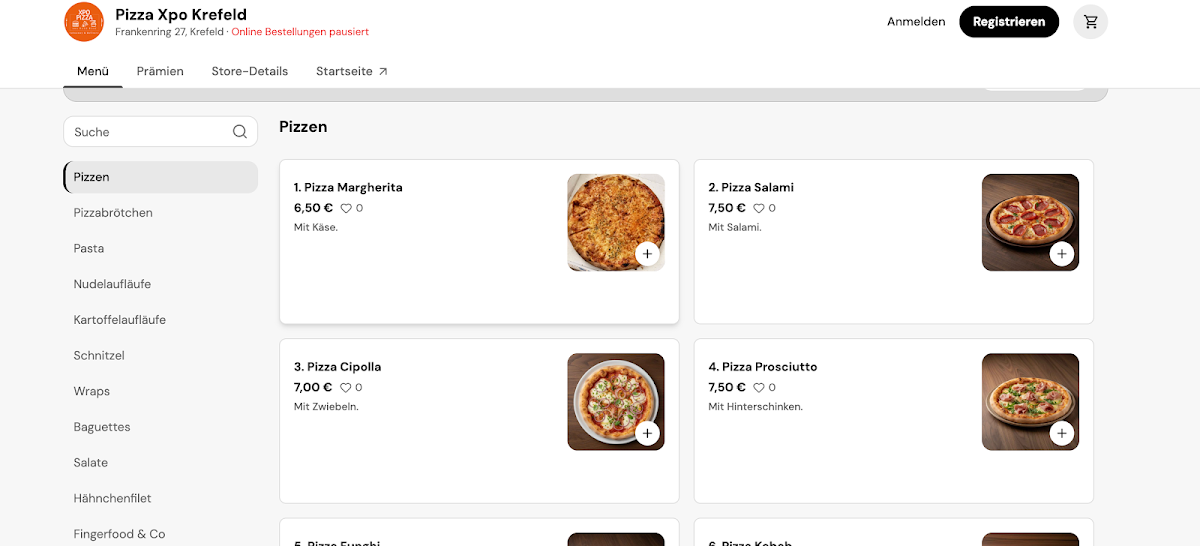This screenshot has width=1200, height=546.
Task: Open the Store-Details tab
Action: click(x=250, y=71)
